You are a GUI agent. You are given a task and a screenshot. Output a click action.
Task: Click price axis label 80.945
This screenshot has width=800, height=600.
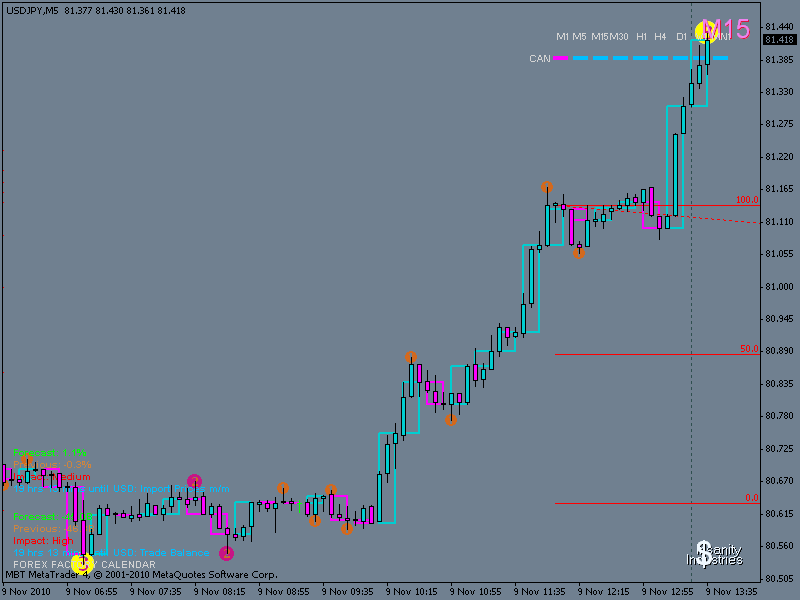[x=779, y=319]
